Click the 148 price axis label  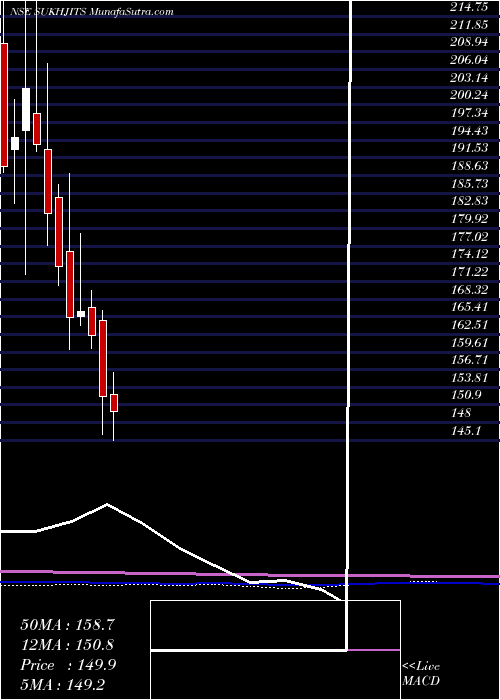pos(463,413)
